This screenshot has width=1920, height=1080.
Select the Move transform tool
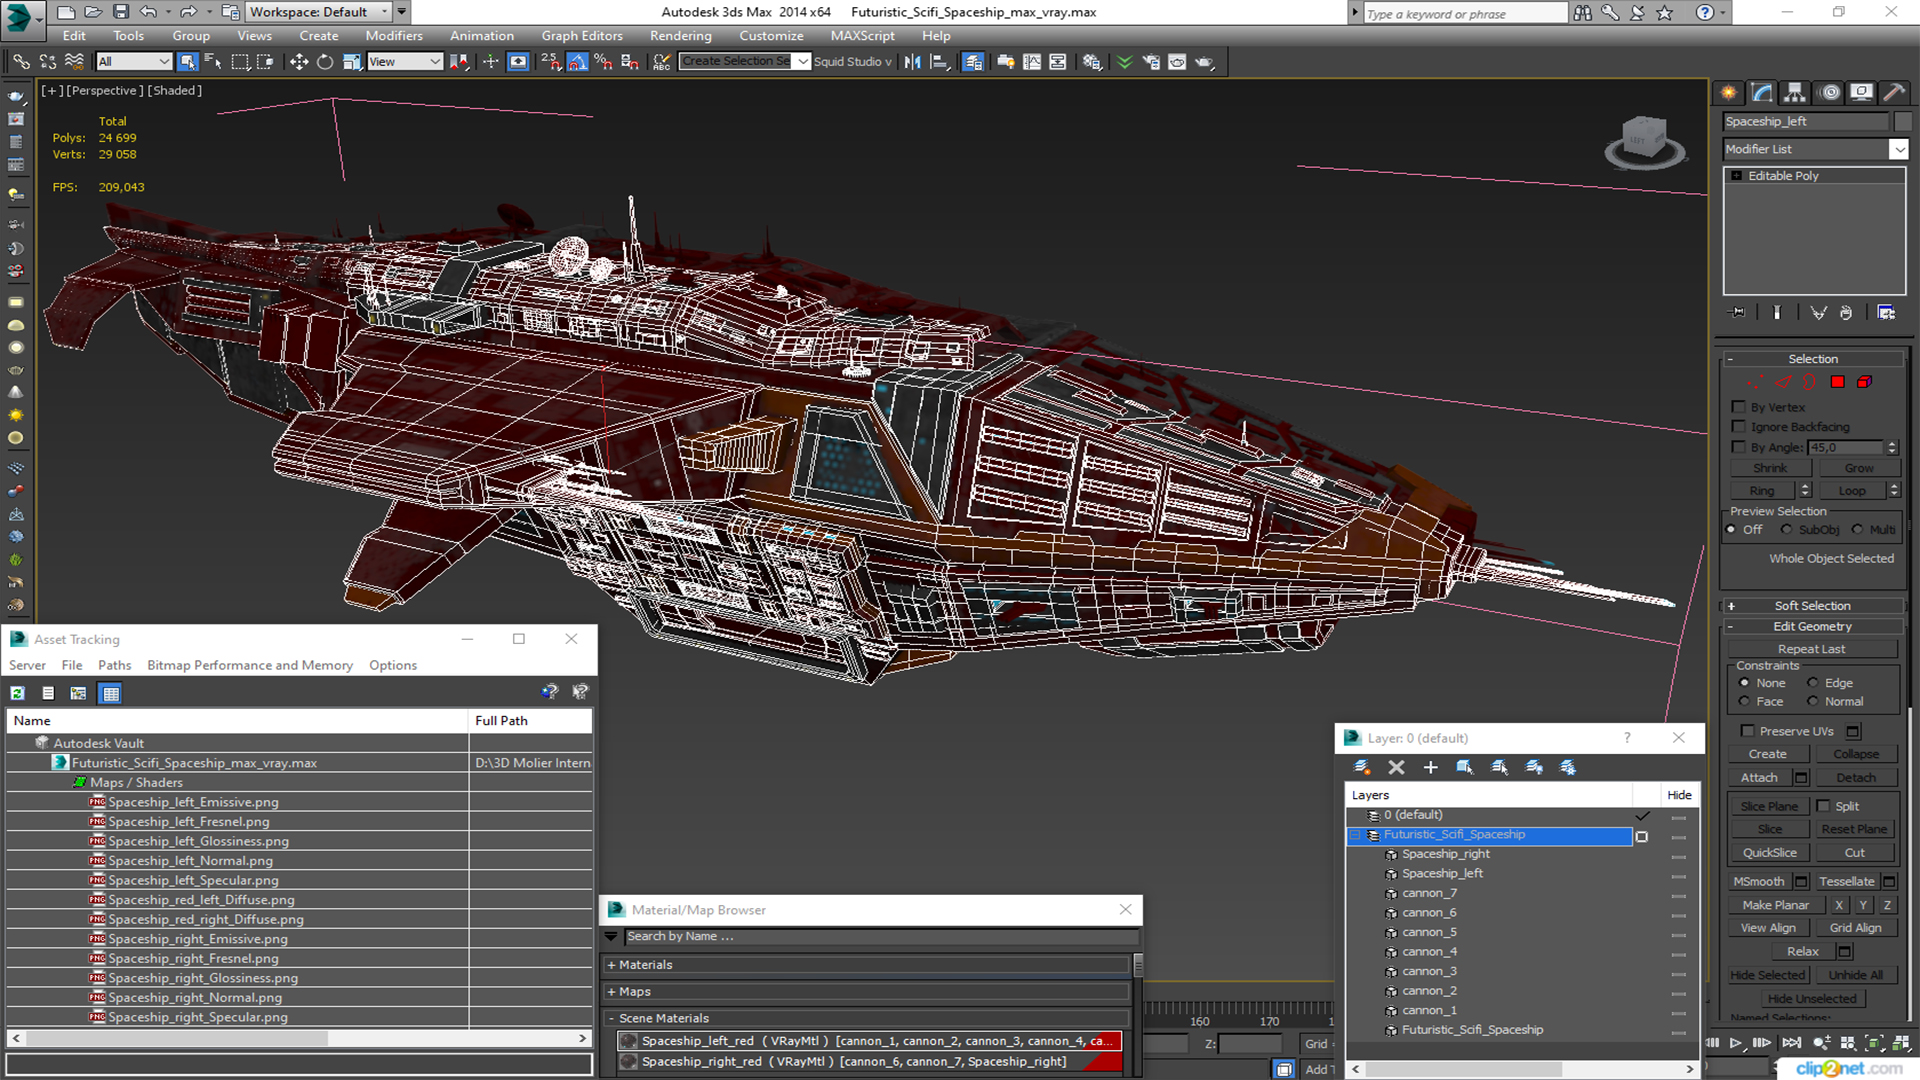(x=298, y=62)
